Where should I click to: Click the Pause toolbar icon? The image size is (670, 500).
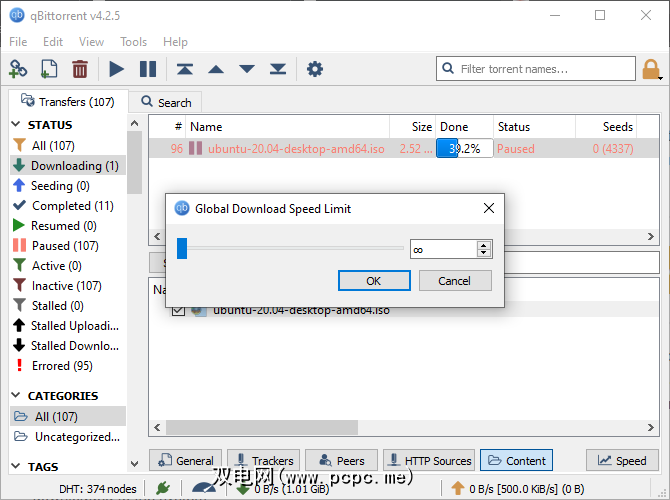point(148,69)
